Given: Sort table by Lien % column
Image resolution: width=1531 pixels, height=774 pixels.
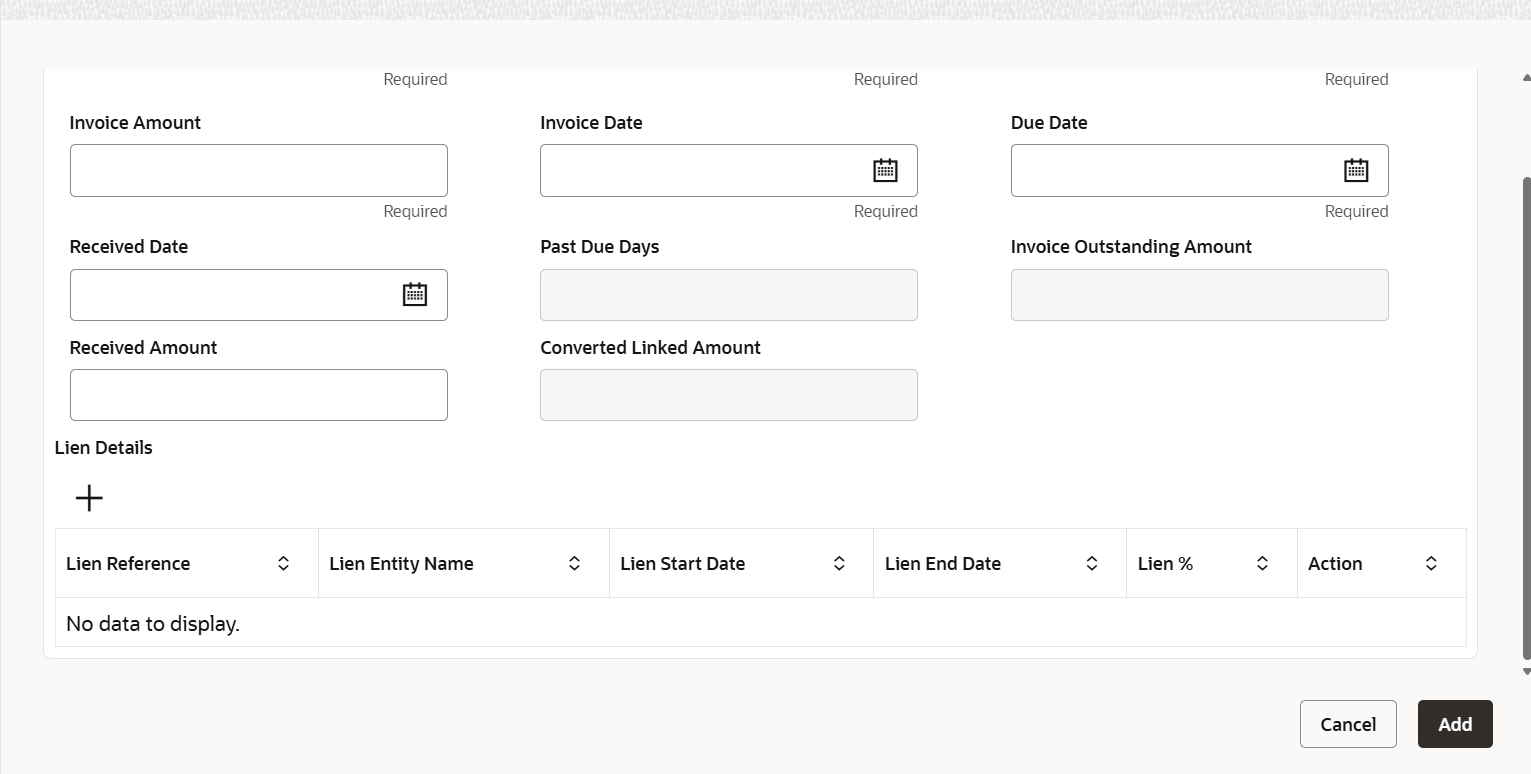Looking at the screenshot, I should point(1262,564).
